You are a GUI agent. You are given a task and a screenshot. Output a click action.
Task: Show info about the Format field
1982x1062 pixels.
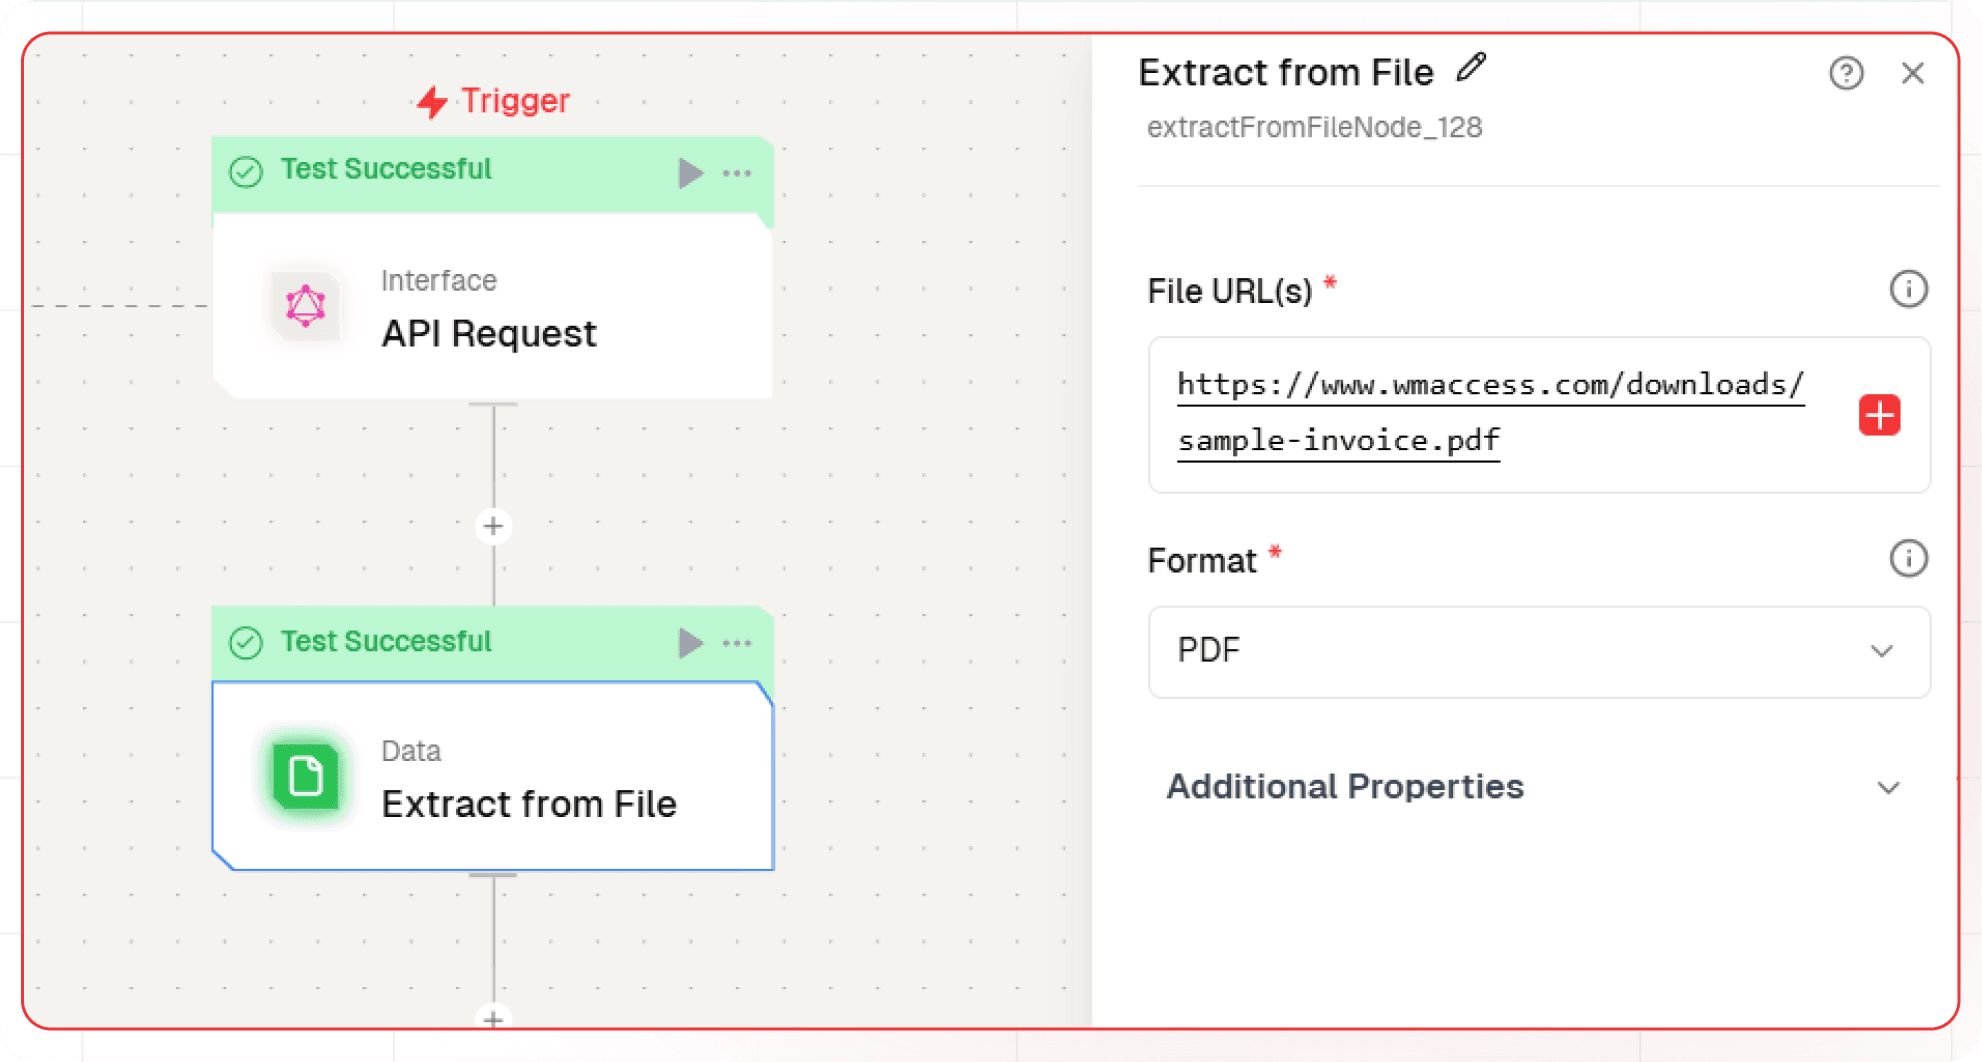click(x=1908, y=559)
